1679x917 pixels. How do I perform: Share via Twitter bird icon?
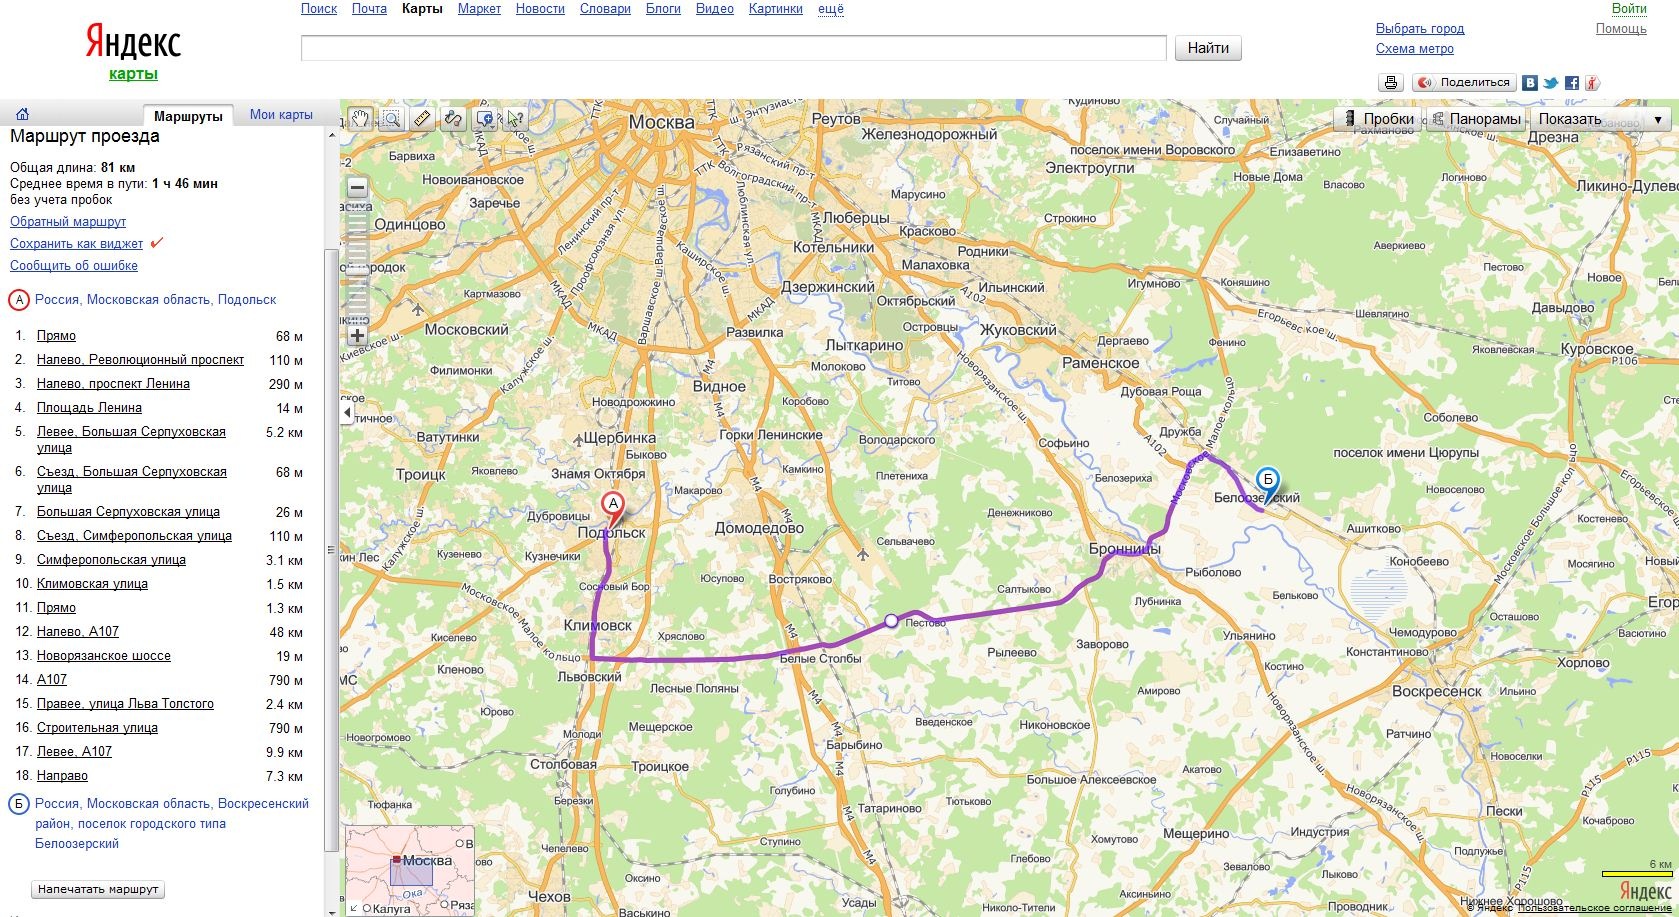(1551, 83)
